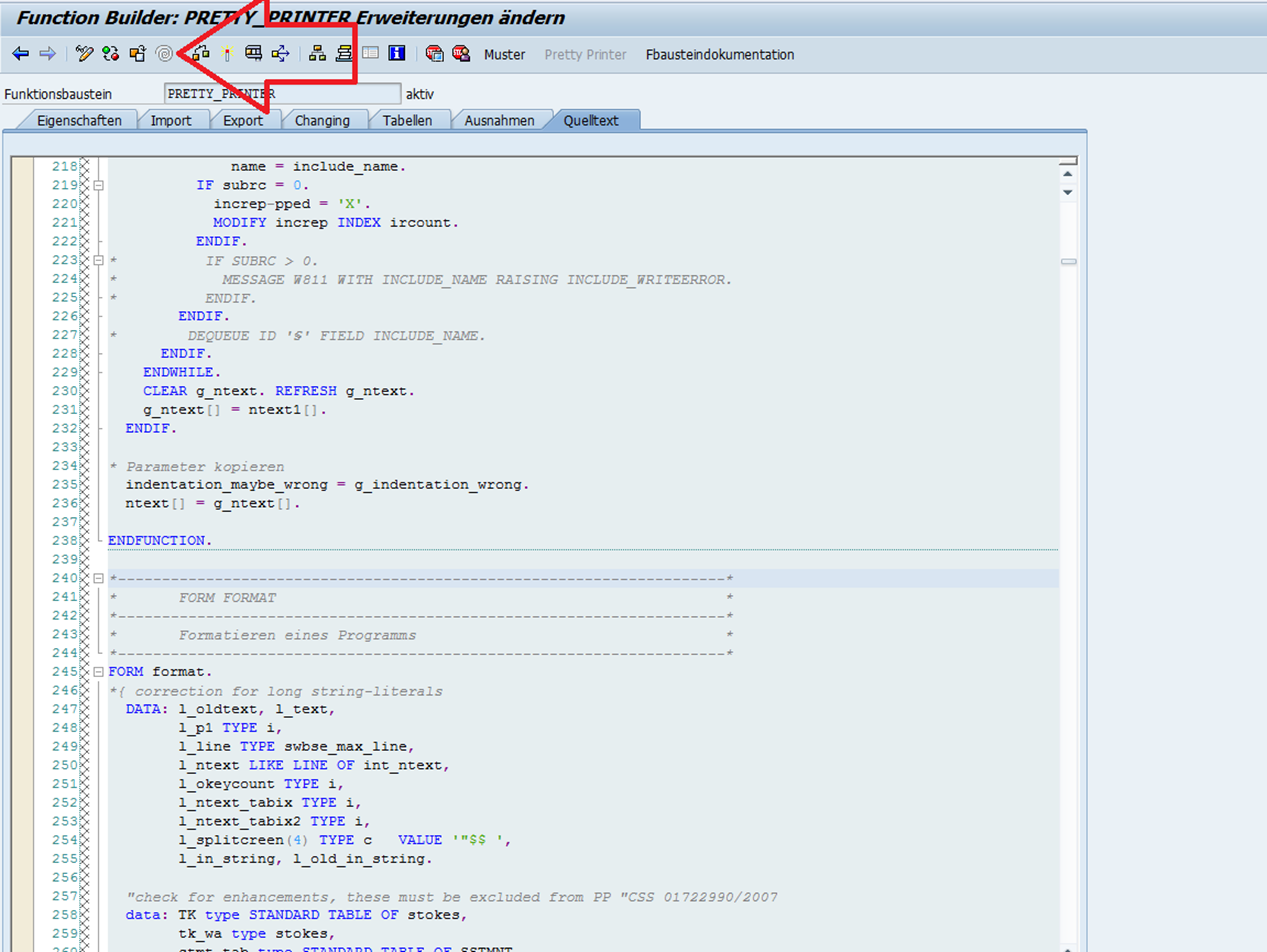Click the Where-Used List icon

pos(254,54)
